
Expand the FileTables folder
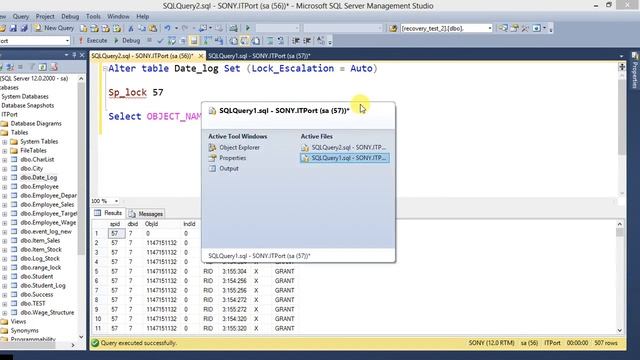click(4, 151)
